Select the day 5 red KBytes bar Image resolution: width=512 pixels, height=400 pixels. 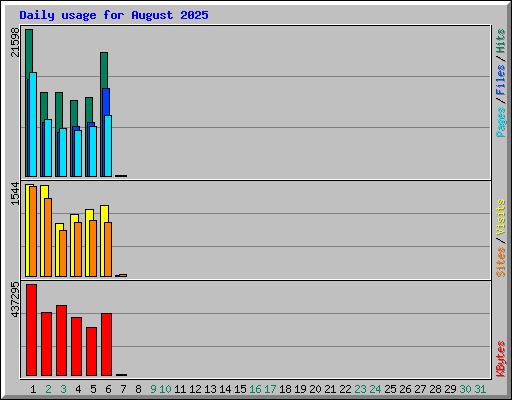91,351
